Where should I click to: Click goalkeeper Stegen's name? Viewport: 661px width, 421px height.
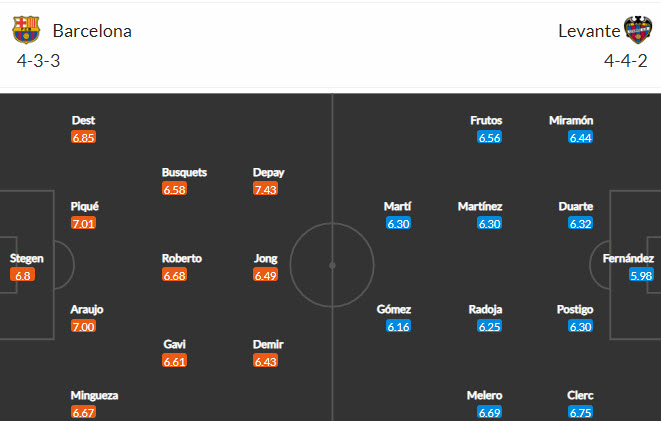point(27,258)
